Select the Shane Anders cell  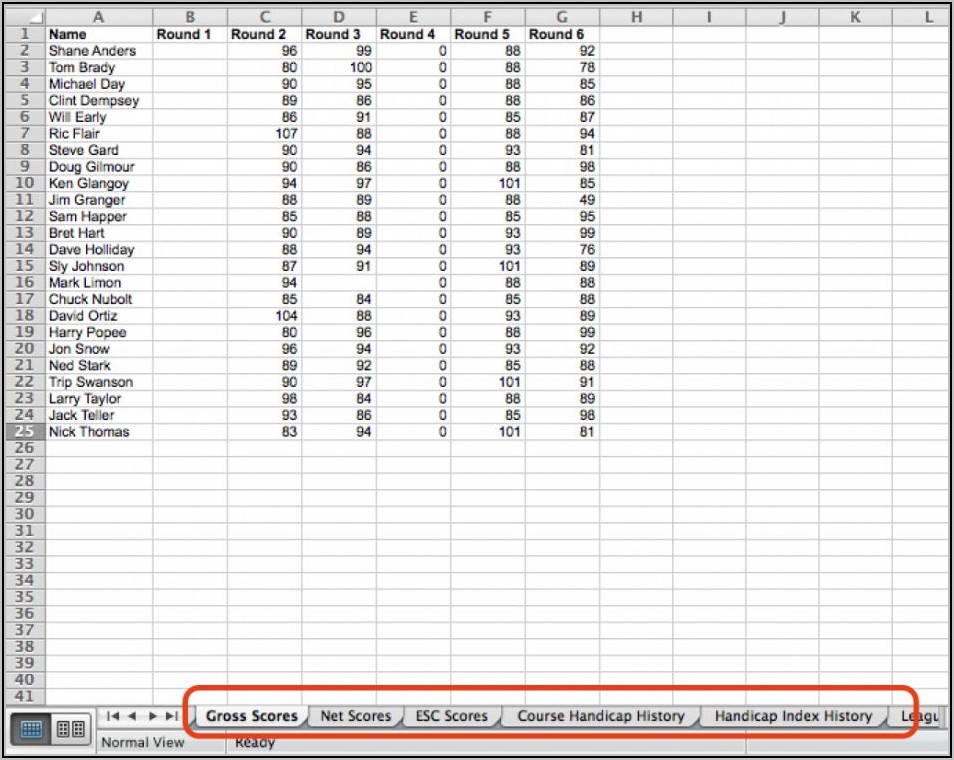[x=99, y=51]
